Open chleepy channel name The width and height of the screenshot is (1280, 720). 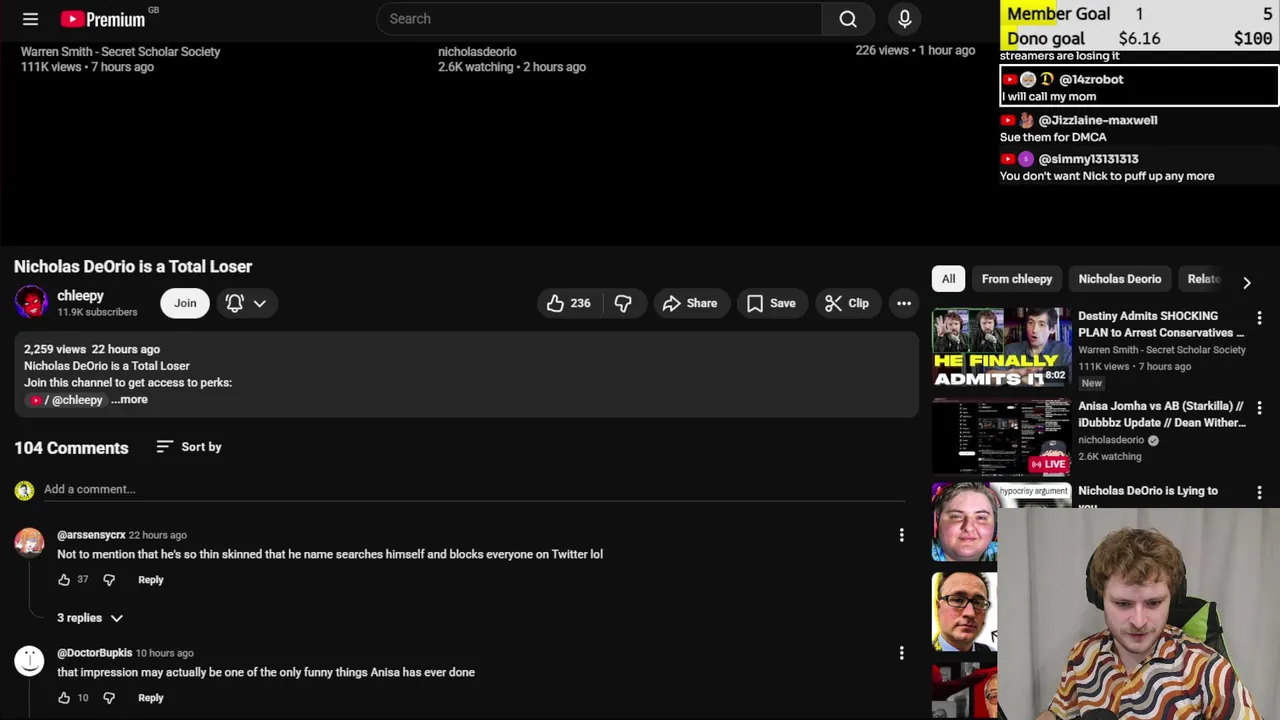click(x=80, y=296)
